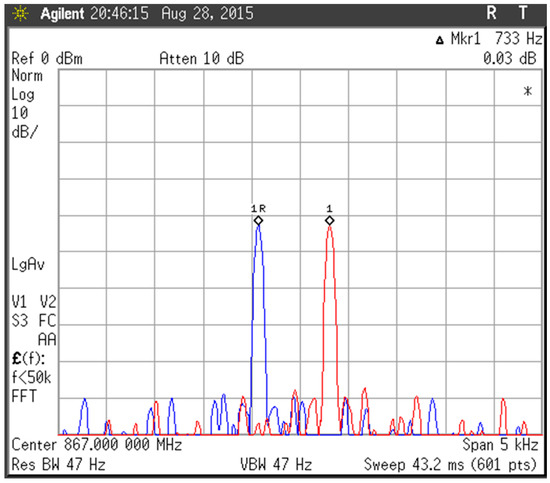Select marker 1 diamond on red peak
Viewport: 550px width, 483px height.
pyautogui.click(x=329, y=220)
